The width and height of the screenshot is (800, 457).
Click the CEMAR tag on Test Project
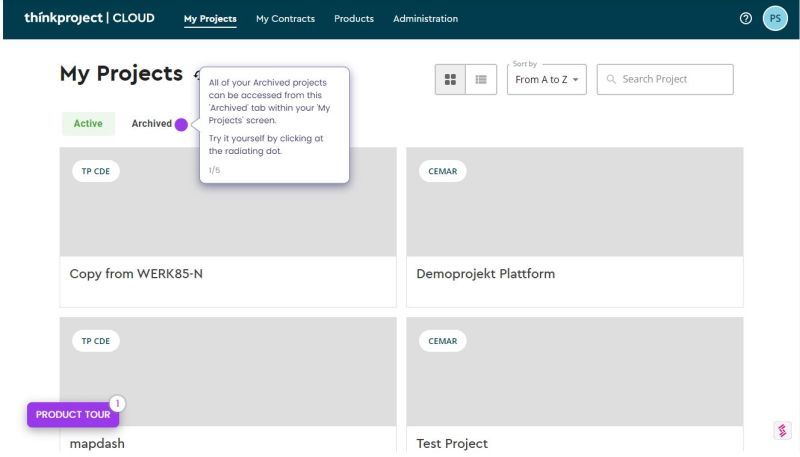442,341
